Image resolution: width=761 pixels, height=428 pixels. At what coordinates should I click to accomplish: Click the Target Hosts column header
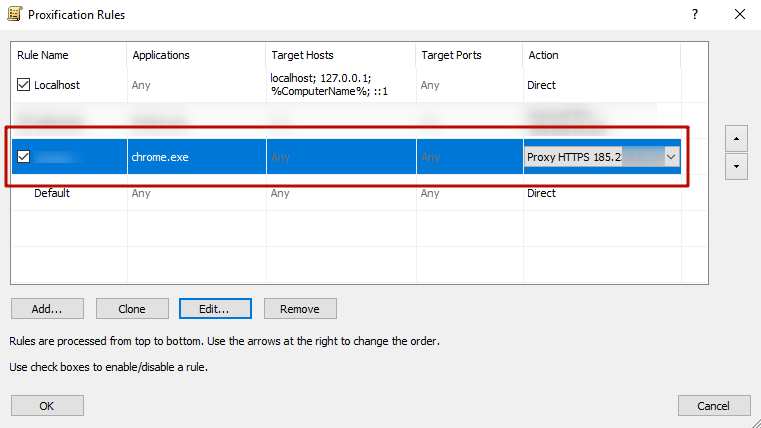(x=340, y=56)
